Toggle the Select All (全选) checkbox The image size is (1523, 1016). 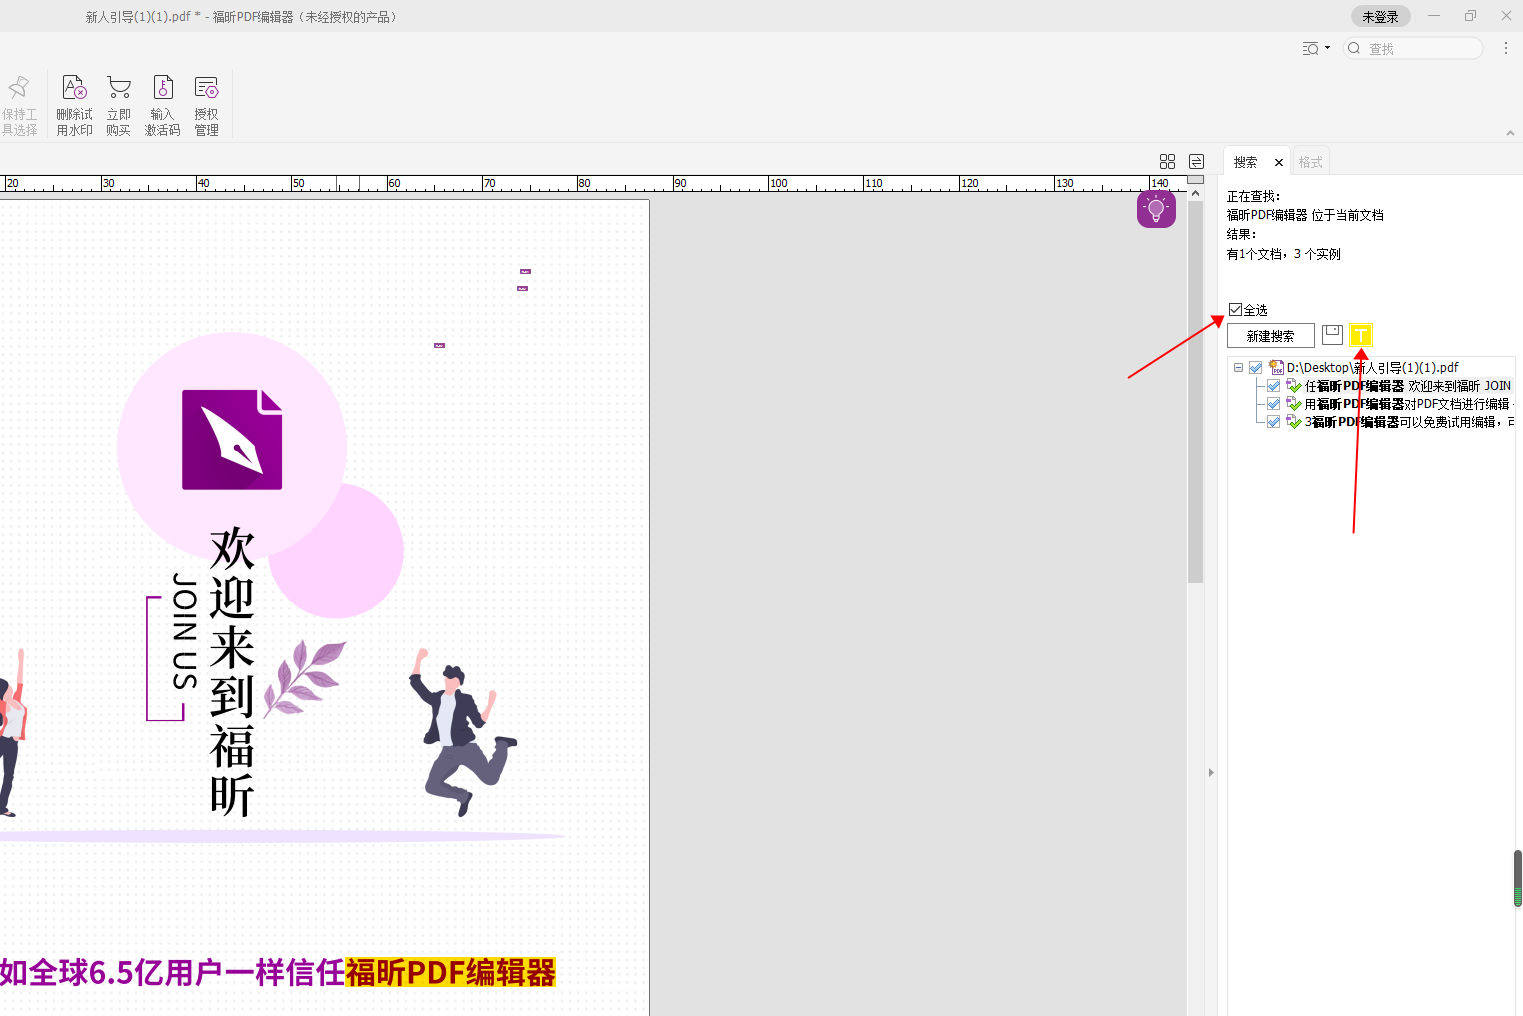(x=1236, y=310)
